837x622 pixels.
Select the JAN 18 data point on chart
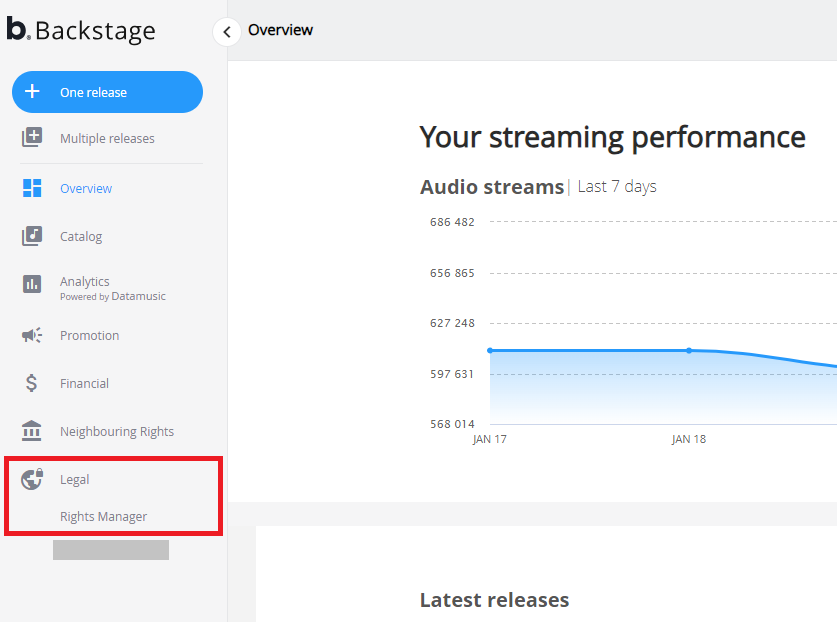[x=689, y=350]
